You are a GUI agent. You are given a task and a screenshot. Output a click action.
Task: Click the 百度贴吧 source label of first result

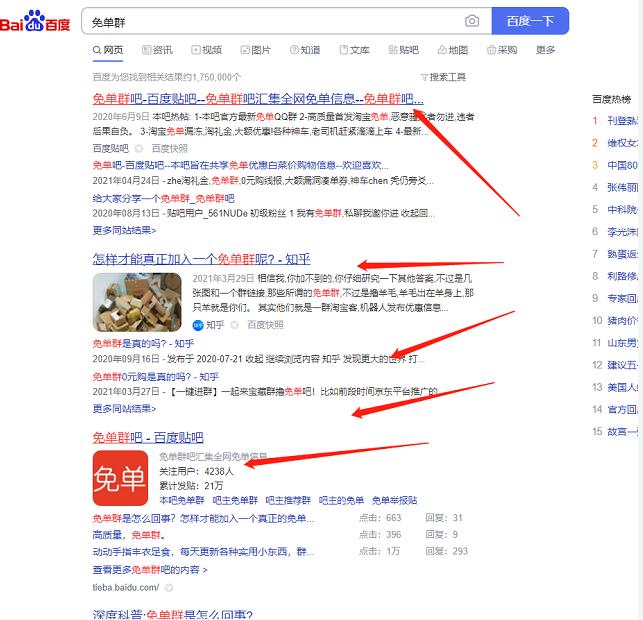111,148
